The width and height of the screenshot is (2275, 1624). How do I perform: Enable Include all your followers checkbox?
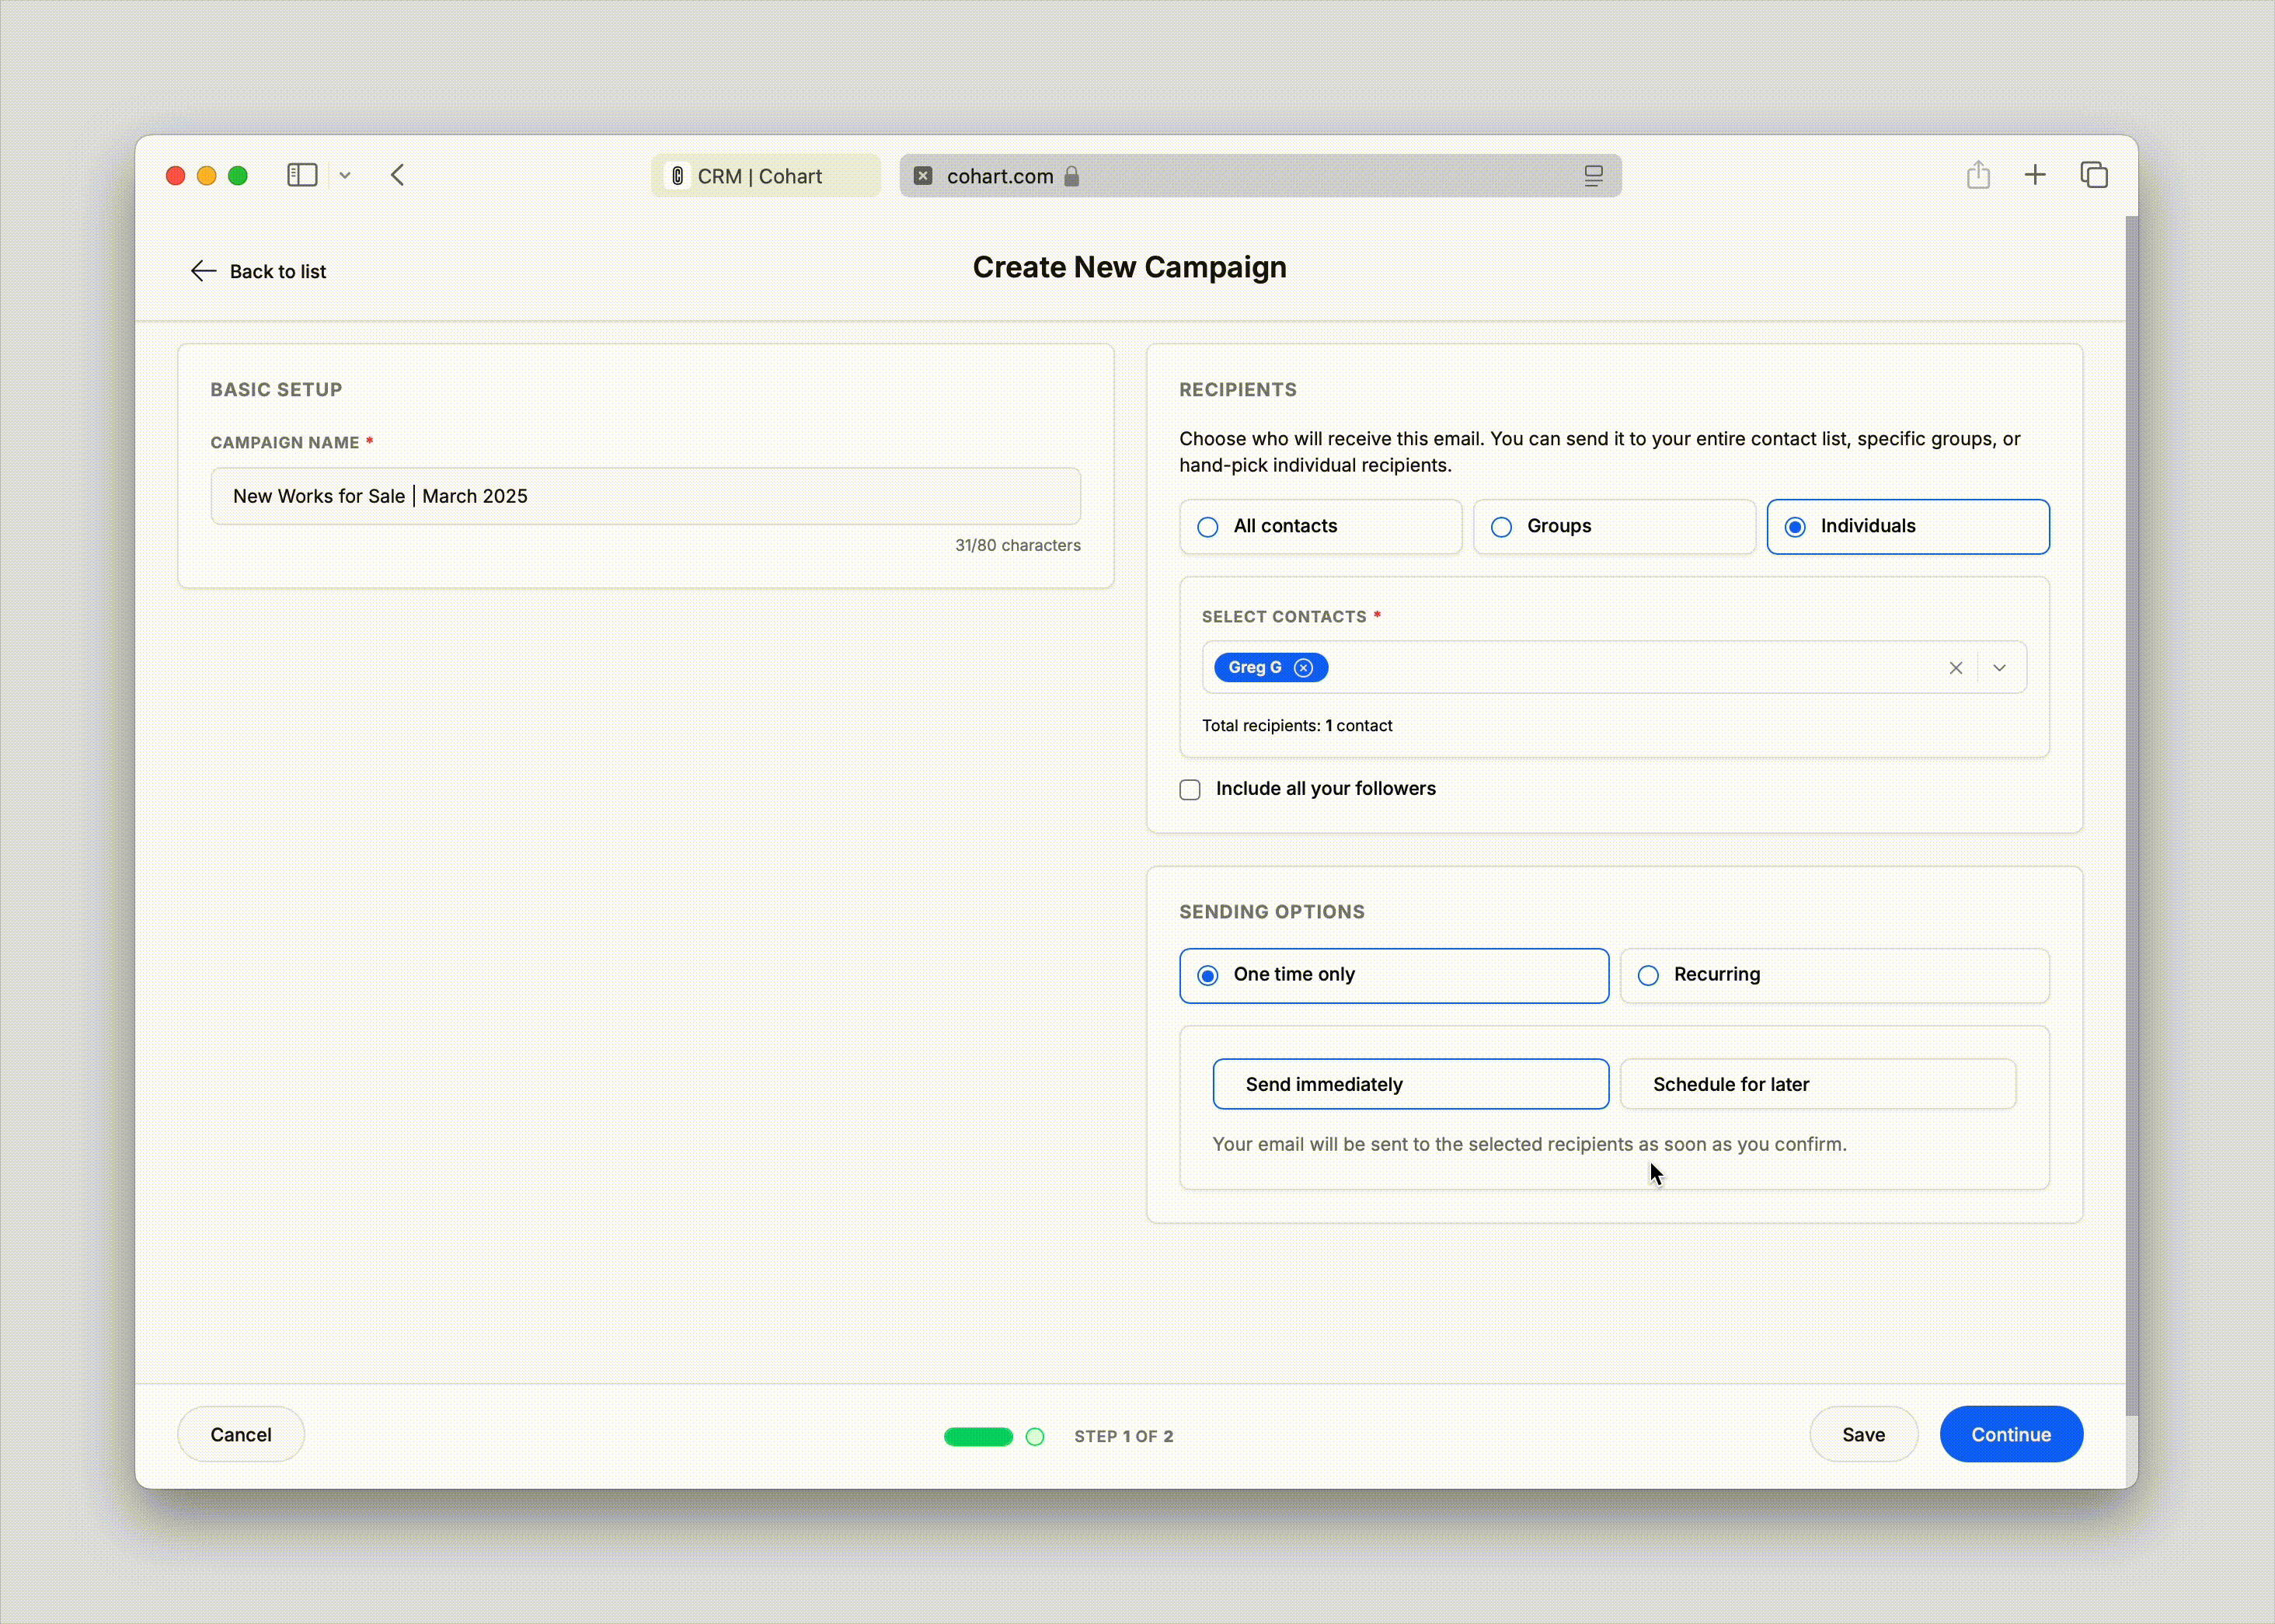tap(1190, 790)
